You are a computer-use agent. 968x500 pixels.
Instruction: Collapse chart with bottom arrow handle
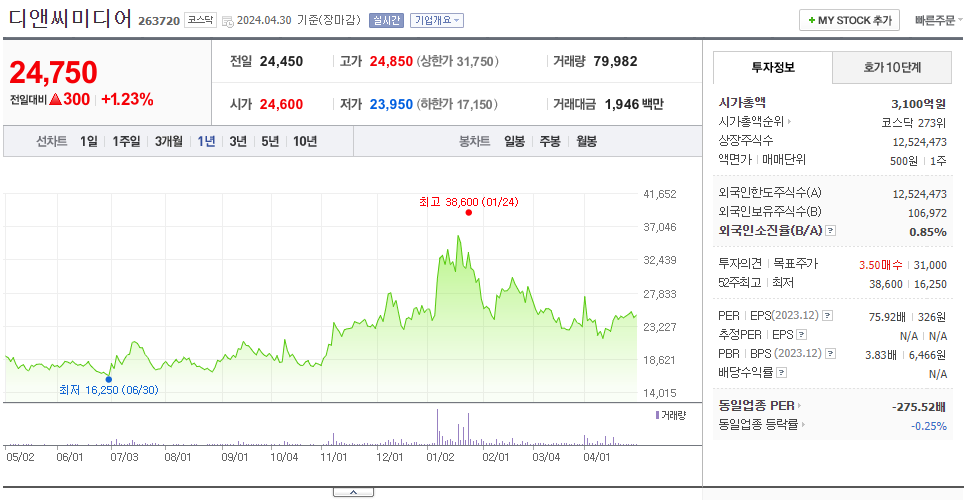[353, 492]
